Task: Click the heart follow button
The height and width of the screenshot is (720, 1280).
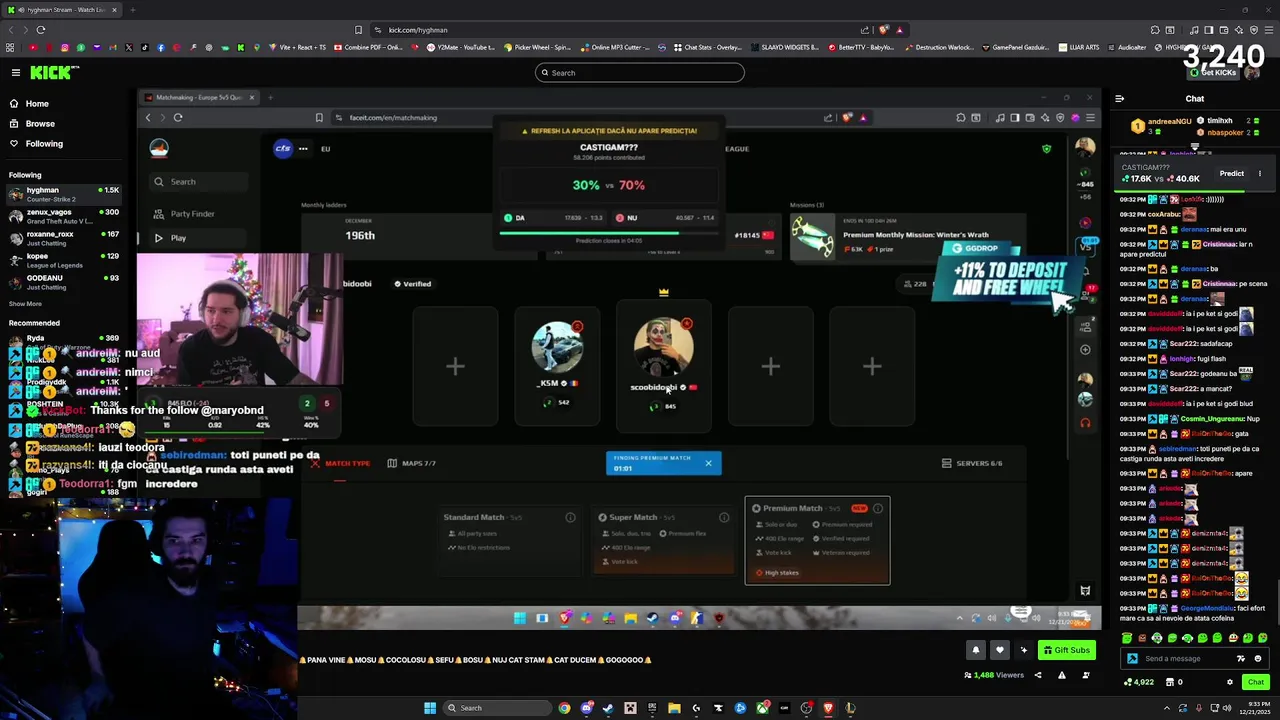Action: coord(999,650)
